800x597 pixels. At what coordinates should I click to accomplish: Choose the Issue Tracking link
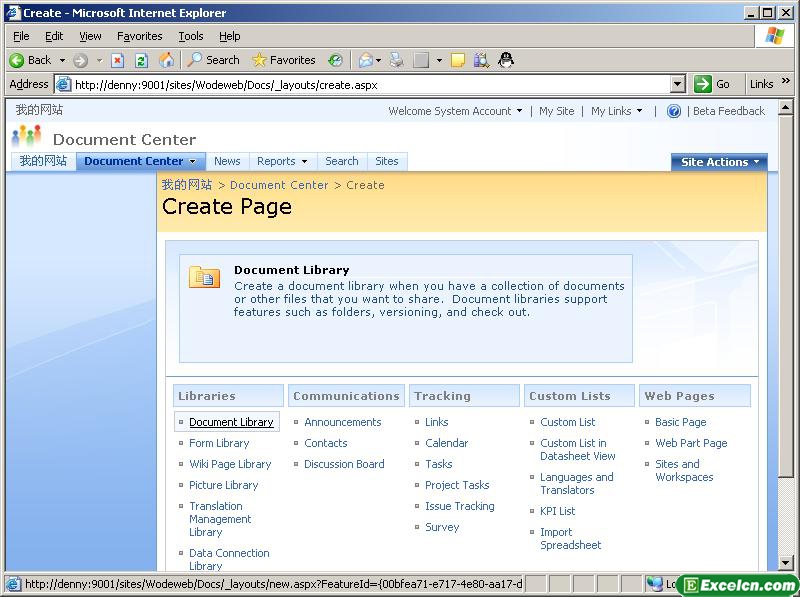pyautogui.click(x=460, y=506)
